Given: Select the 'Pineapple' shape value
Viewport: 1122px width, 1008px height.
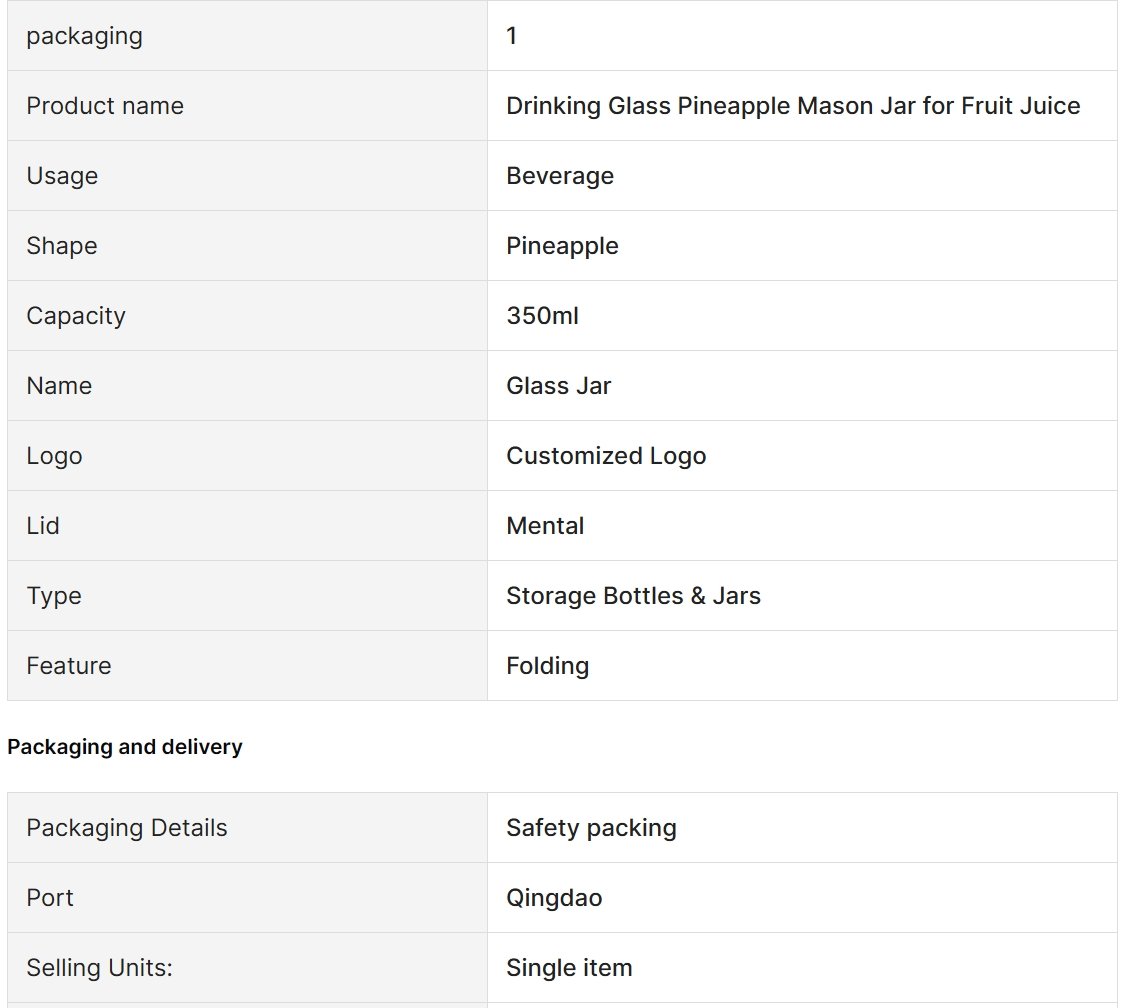Looking at the screenshot, I should point(562,246).
